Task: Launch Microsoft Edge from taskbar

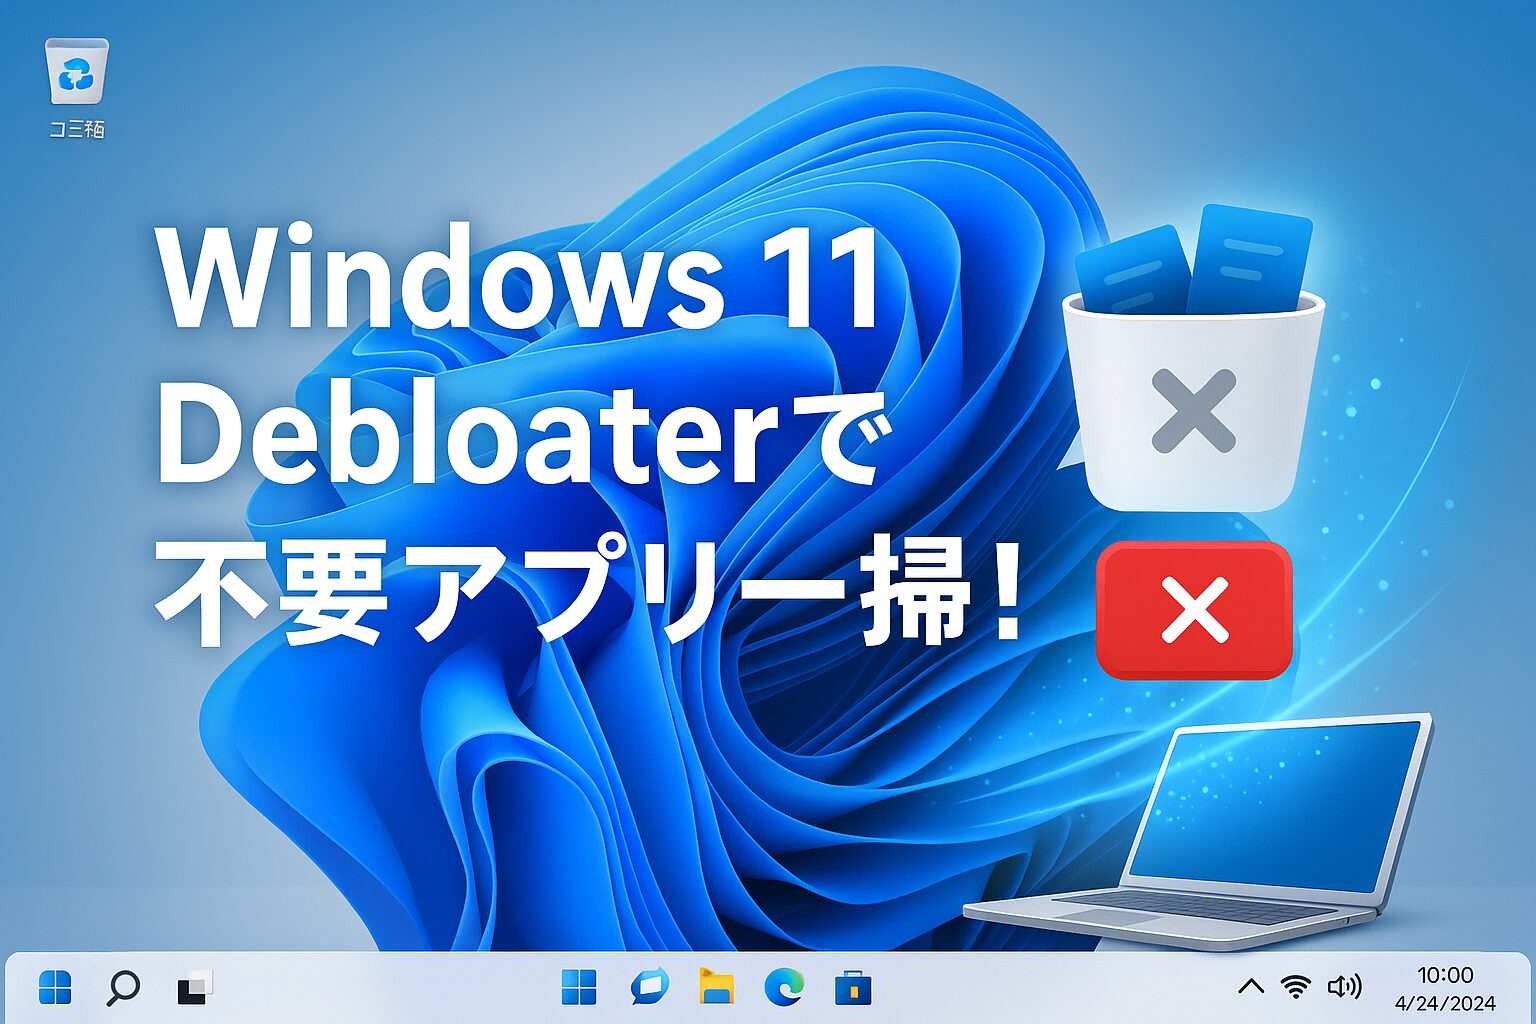Action: (x=784, y=988)
